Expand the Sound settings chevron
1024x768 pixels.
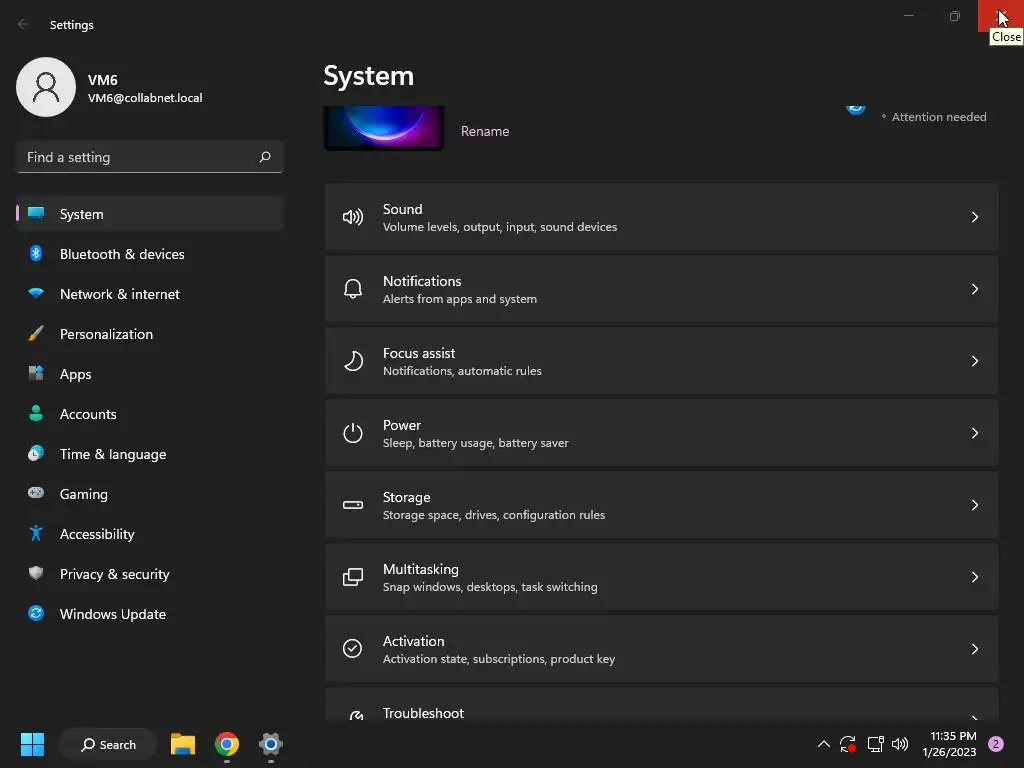[x=974, y=217]
